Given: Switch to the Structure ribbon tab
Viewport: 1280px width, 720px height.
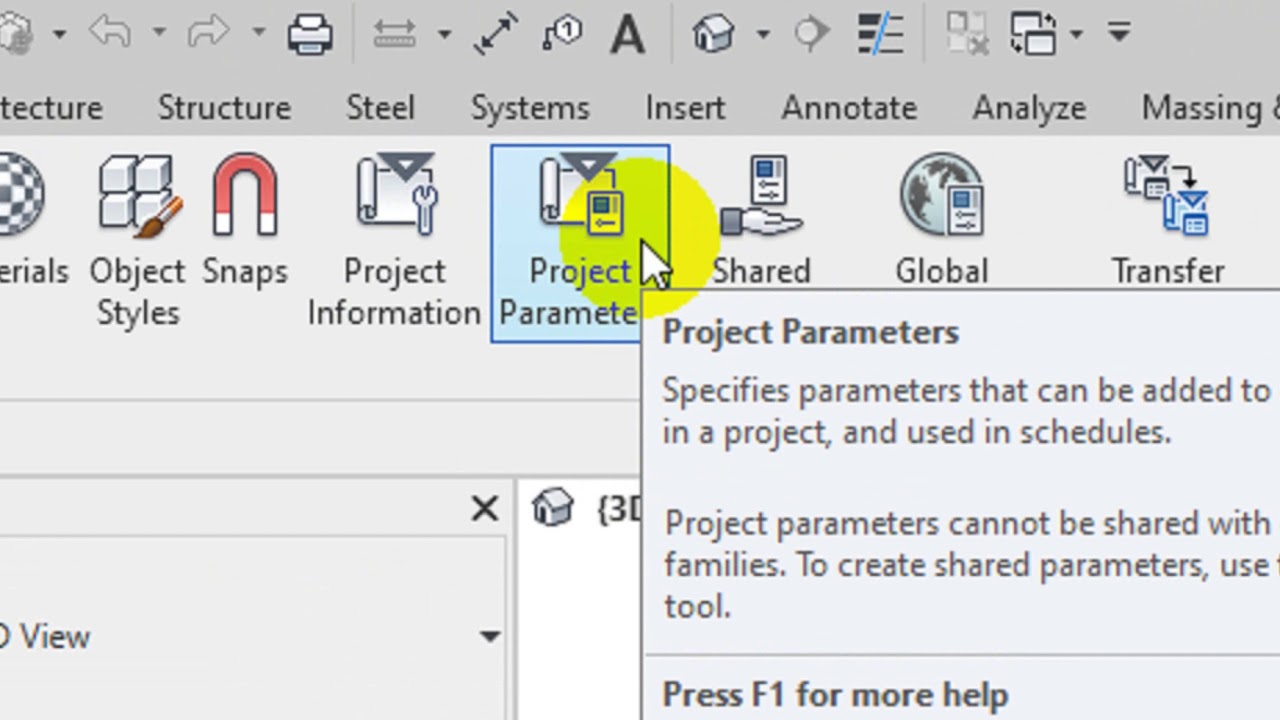Looking at the screenshot, I should 224,108.
